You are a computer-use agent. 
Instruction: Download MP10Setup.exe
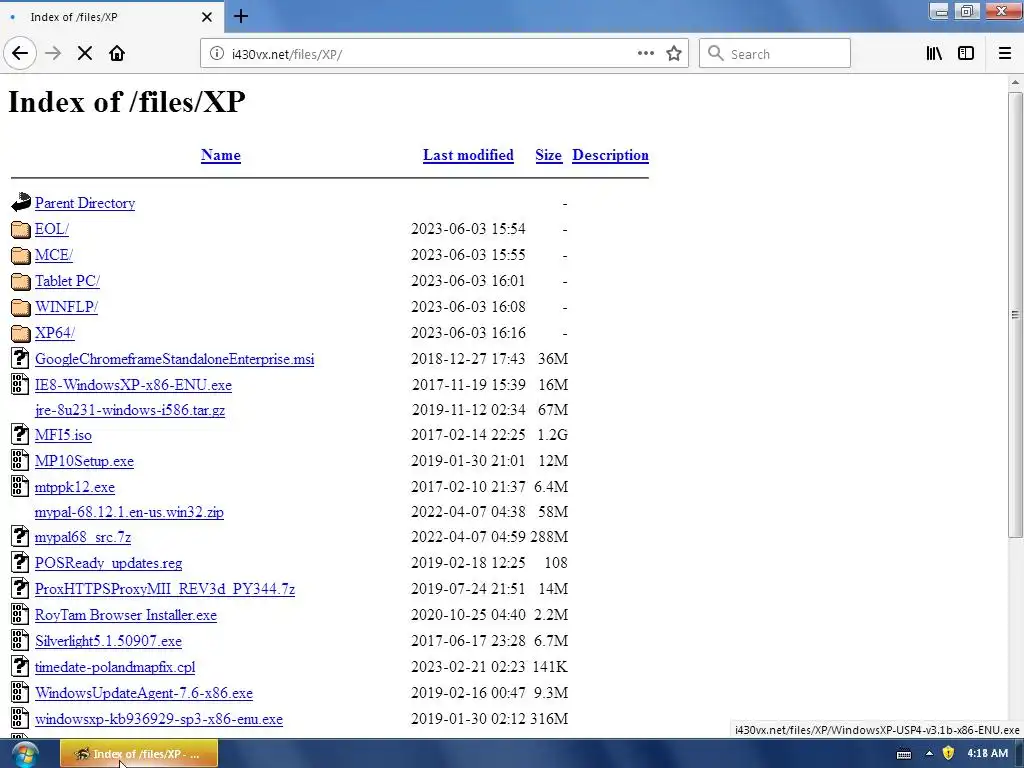point(84,461)
